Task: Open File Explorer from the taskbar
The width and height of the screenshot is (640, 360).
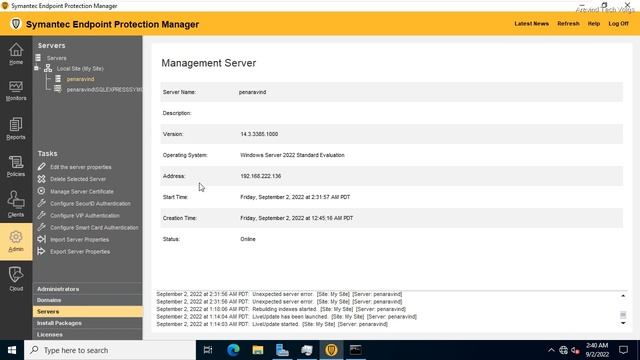Action: [x=258, y=350]
